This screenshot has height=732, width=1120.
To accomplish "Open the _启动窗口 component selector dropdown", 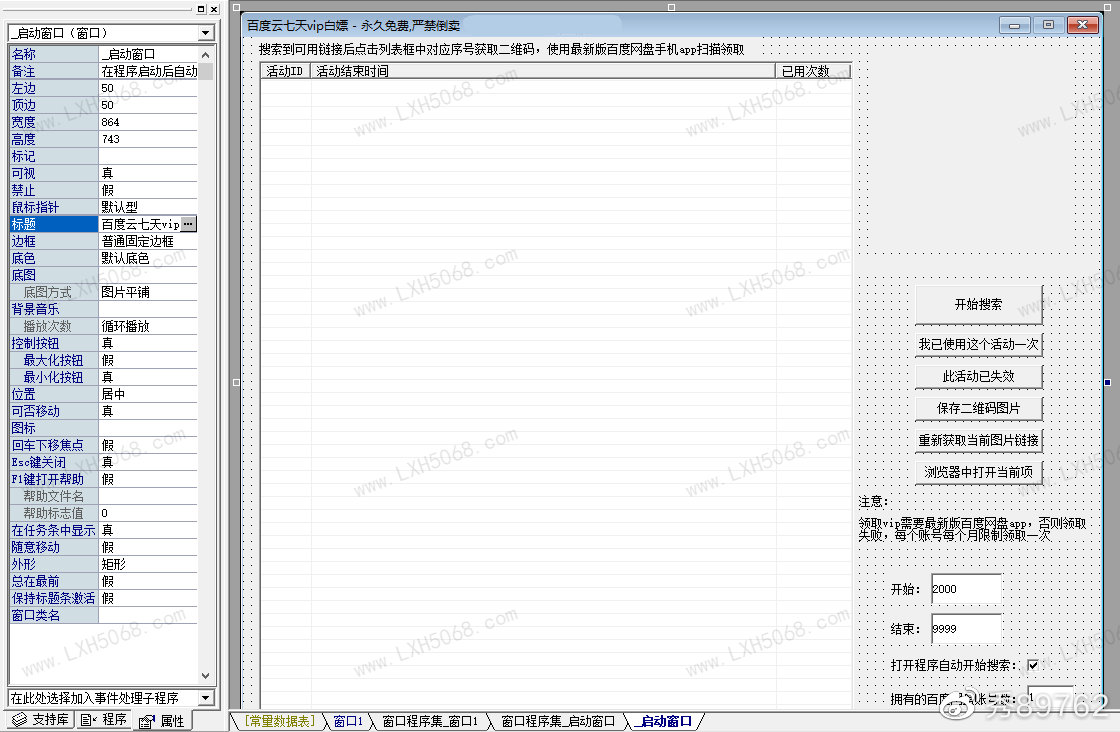I will tap(206, 33).
